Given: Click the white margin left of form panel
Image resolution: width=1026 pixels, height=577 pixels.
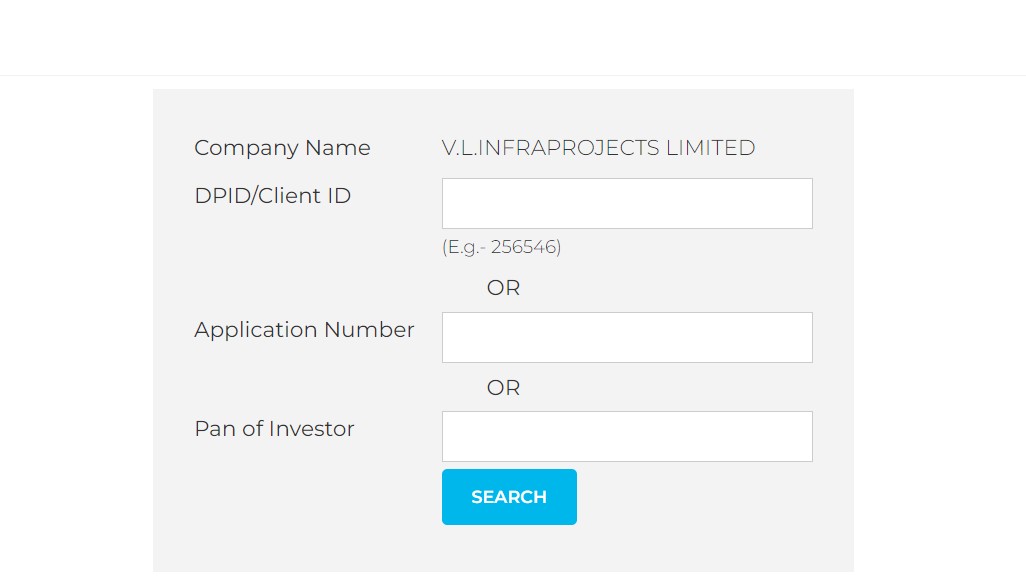Looking at the screenshot, I should (x=76, y=330).
